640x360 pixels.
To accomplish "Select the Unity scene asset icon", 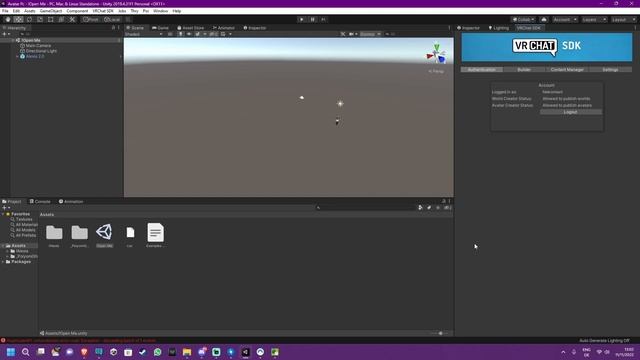I will tap(104, 232).
